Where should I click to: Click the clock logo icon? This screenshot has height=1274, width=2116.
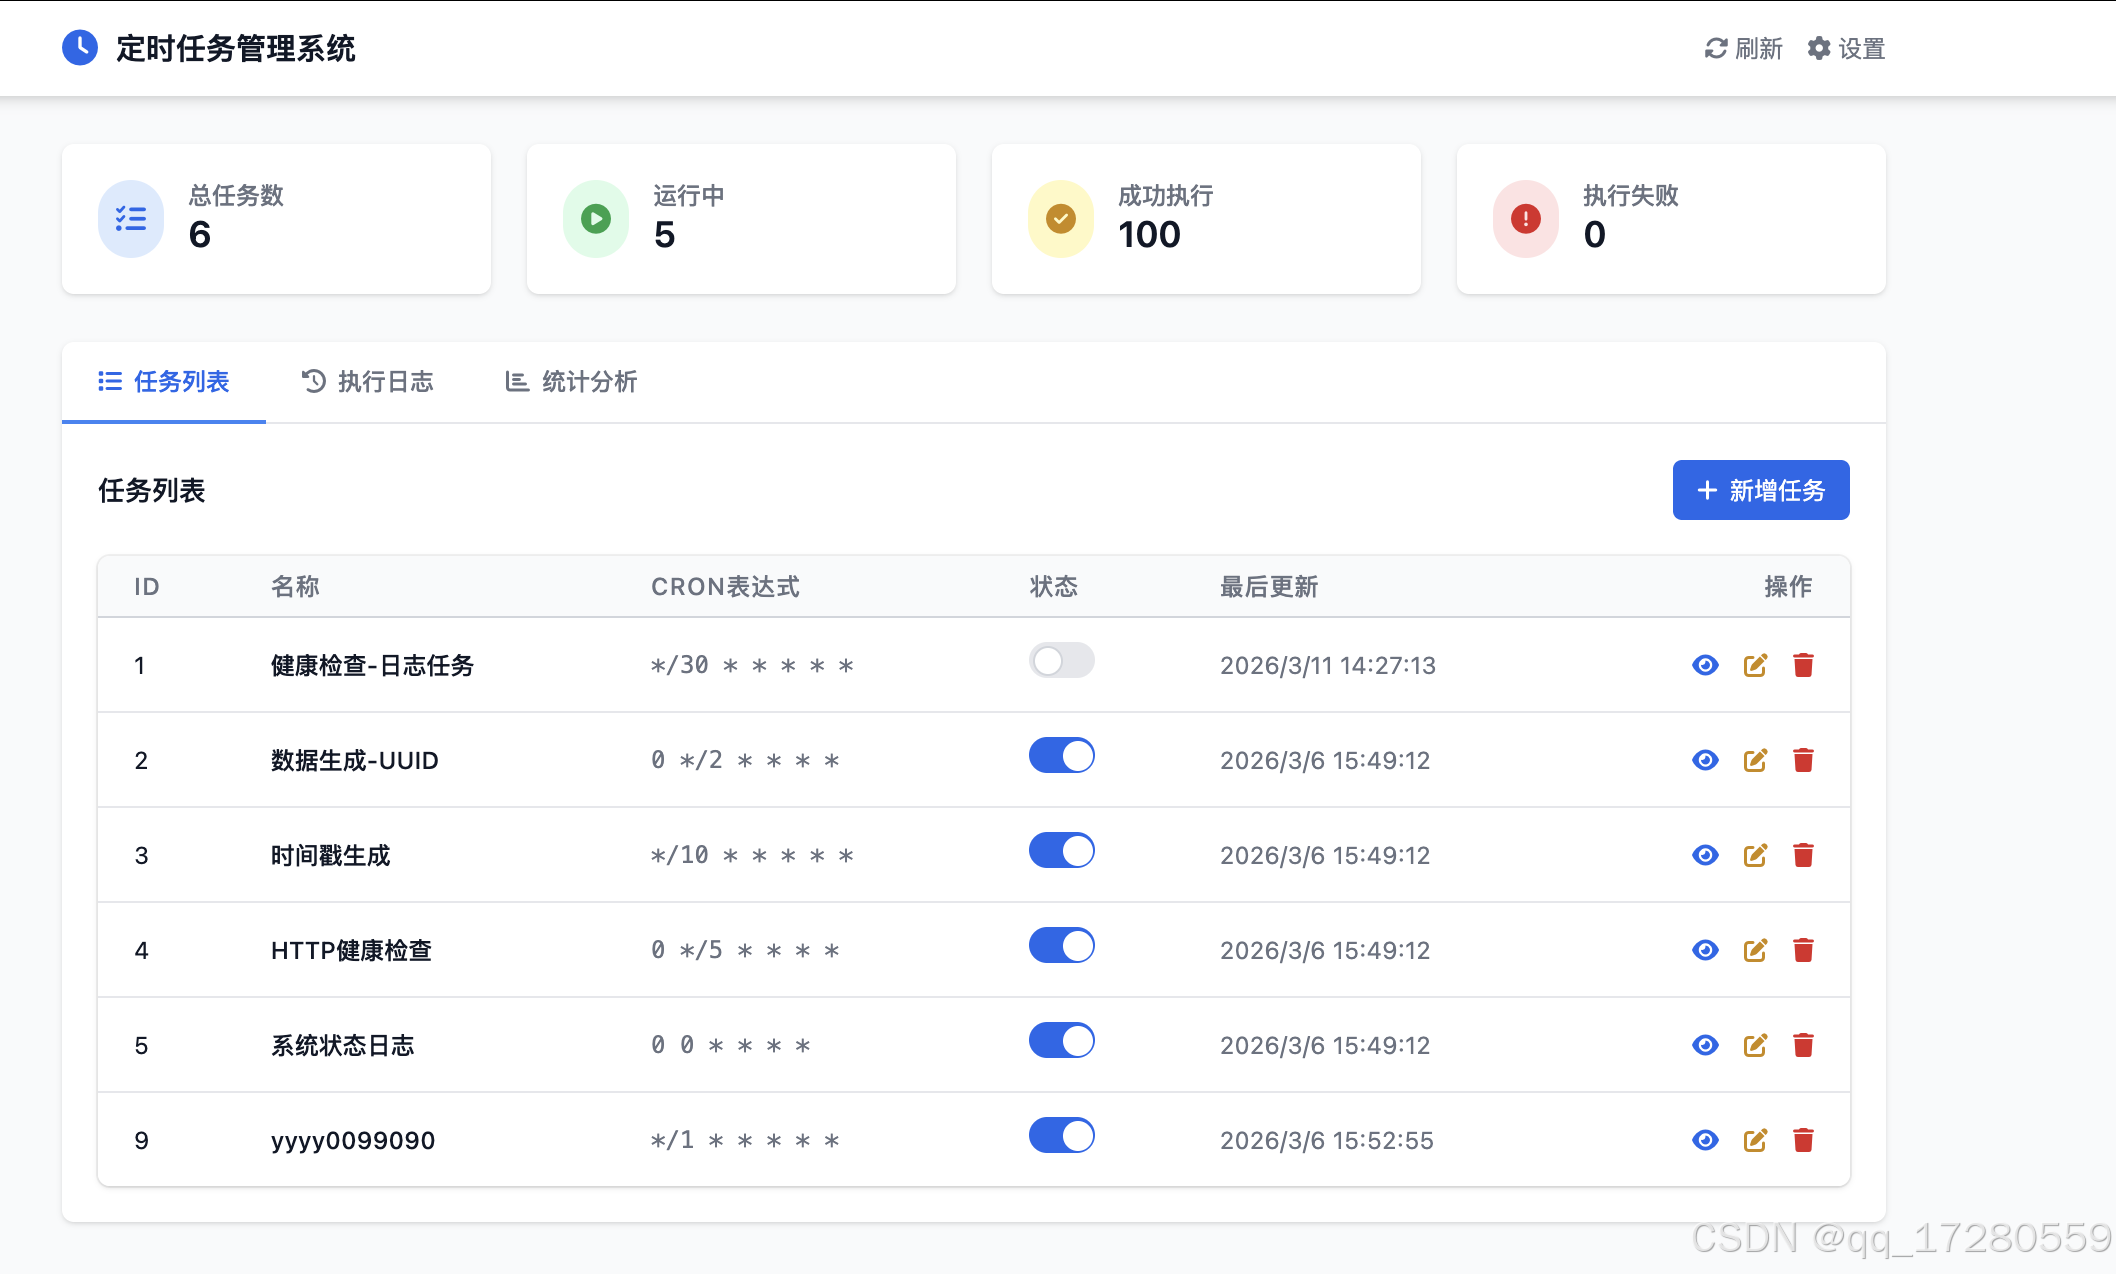tap(80, 48)
